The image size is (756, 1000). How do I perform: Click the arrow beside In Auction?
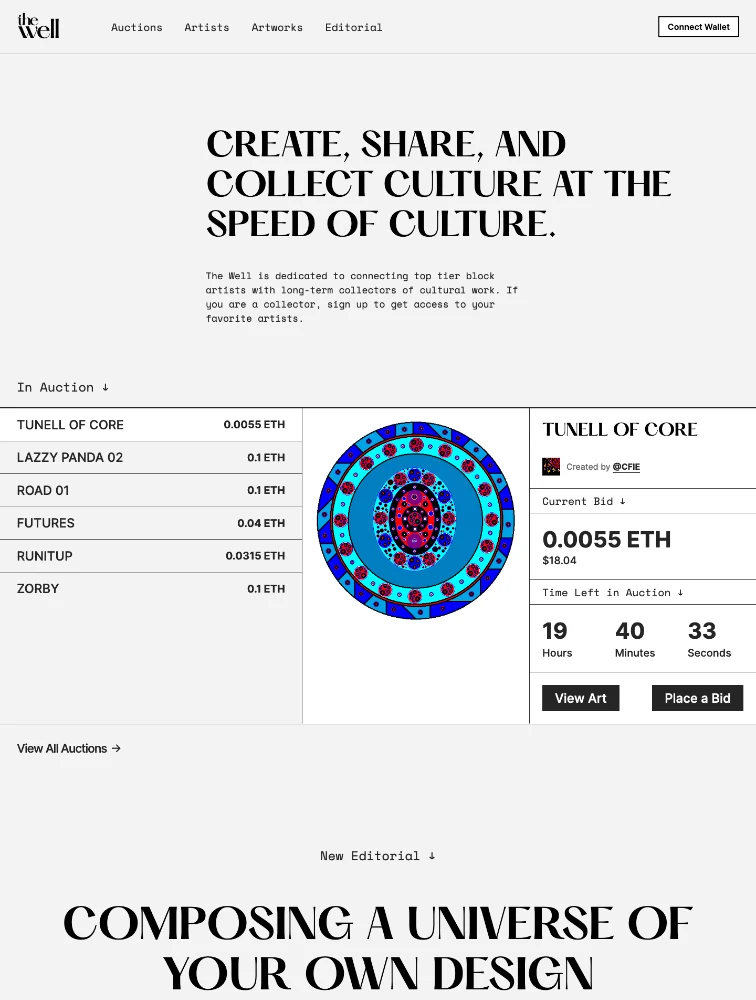(x=105, y=387)
